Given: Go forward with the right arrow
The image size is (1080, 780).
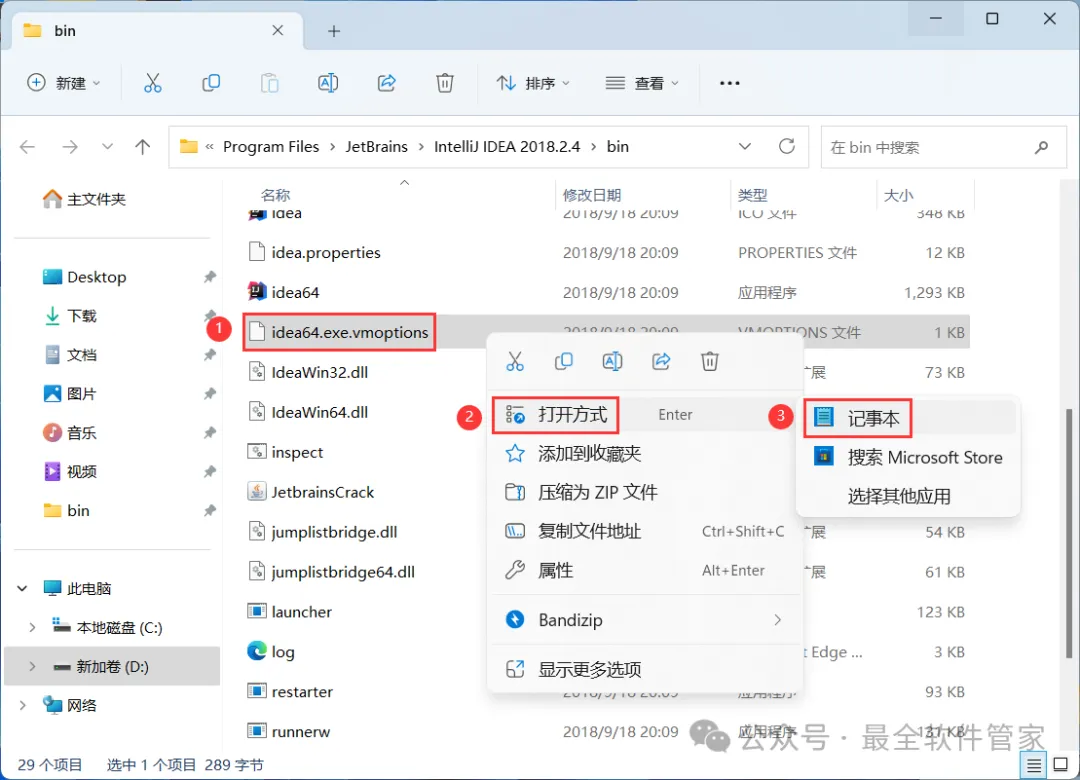Looking at the screenshot, I should point(70,147).
